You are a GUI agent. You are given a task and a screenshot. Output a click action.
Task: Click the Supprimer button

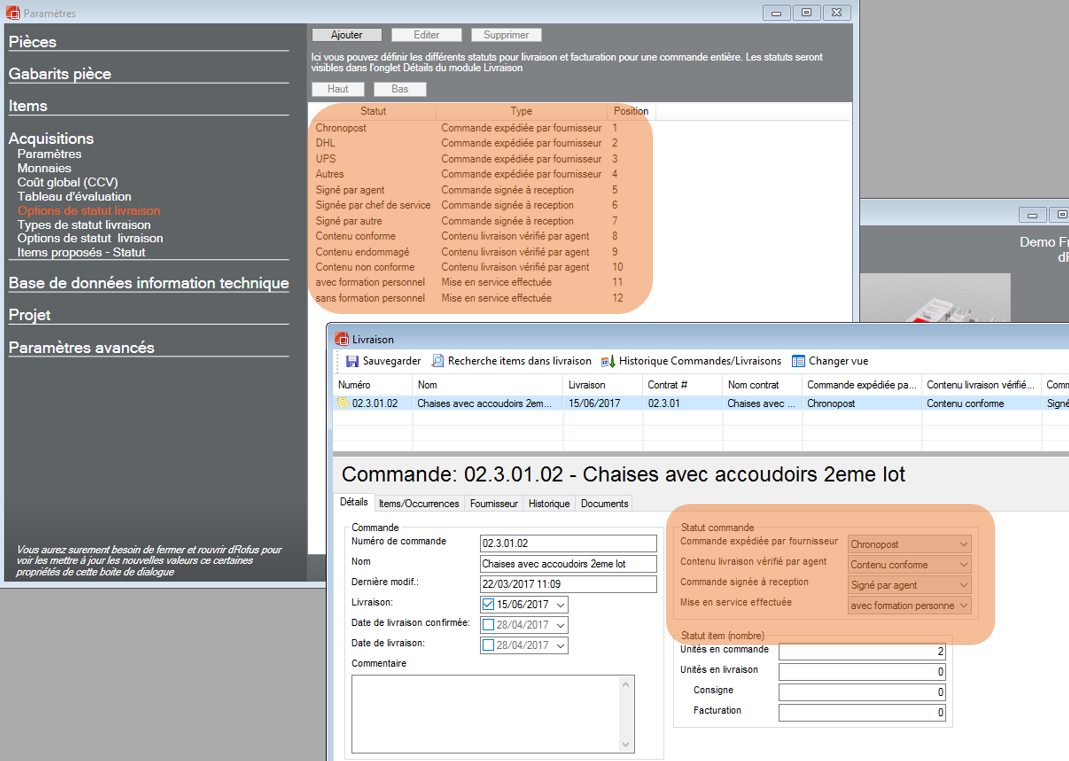pos(506,35)
